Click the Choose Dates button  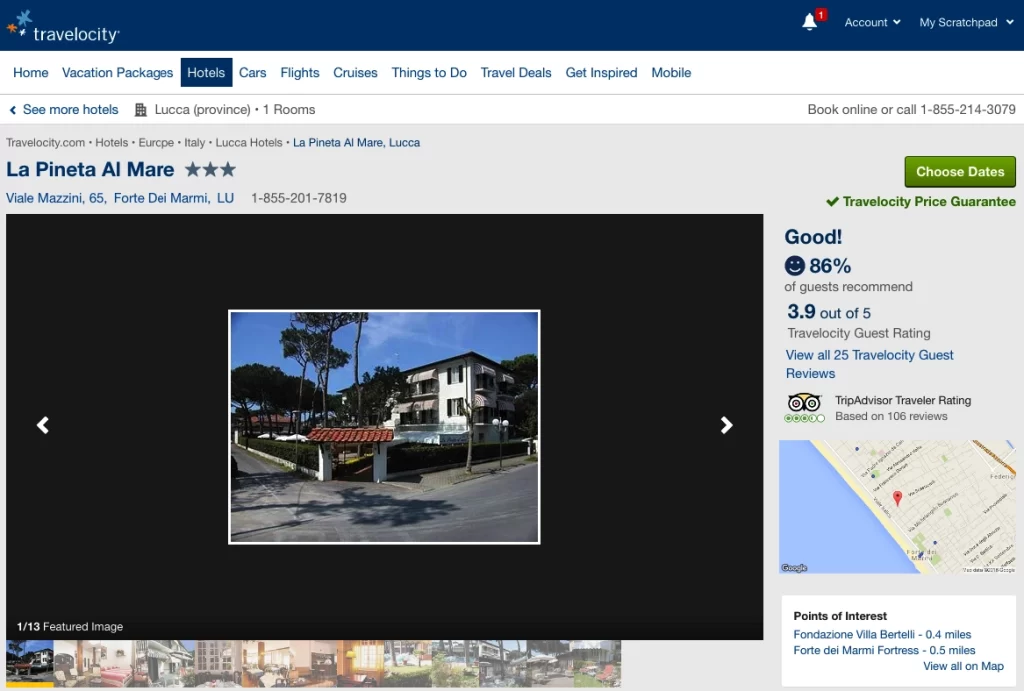click(960, 172)
